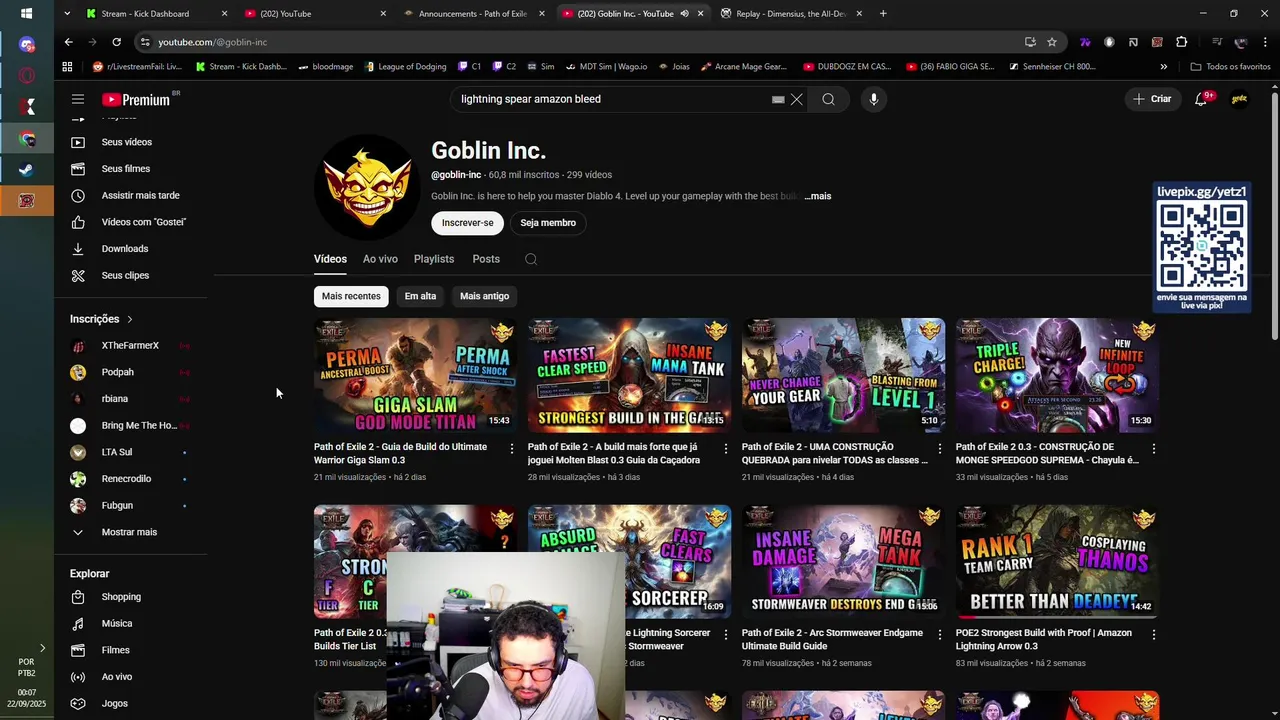Open the Giga Slam Titan thumbnail
Viewport: 1280px width, 720px height.
point(415,375)
